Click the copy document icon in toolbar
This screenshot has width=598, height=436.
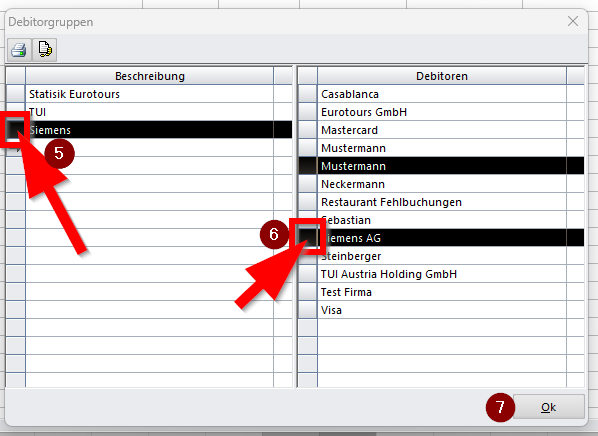coord(45,50)
